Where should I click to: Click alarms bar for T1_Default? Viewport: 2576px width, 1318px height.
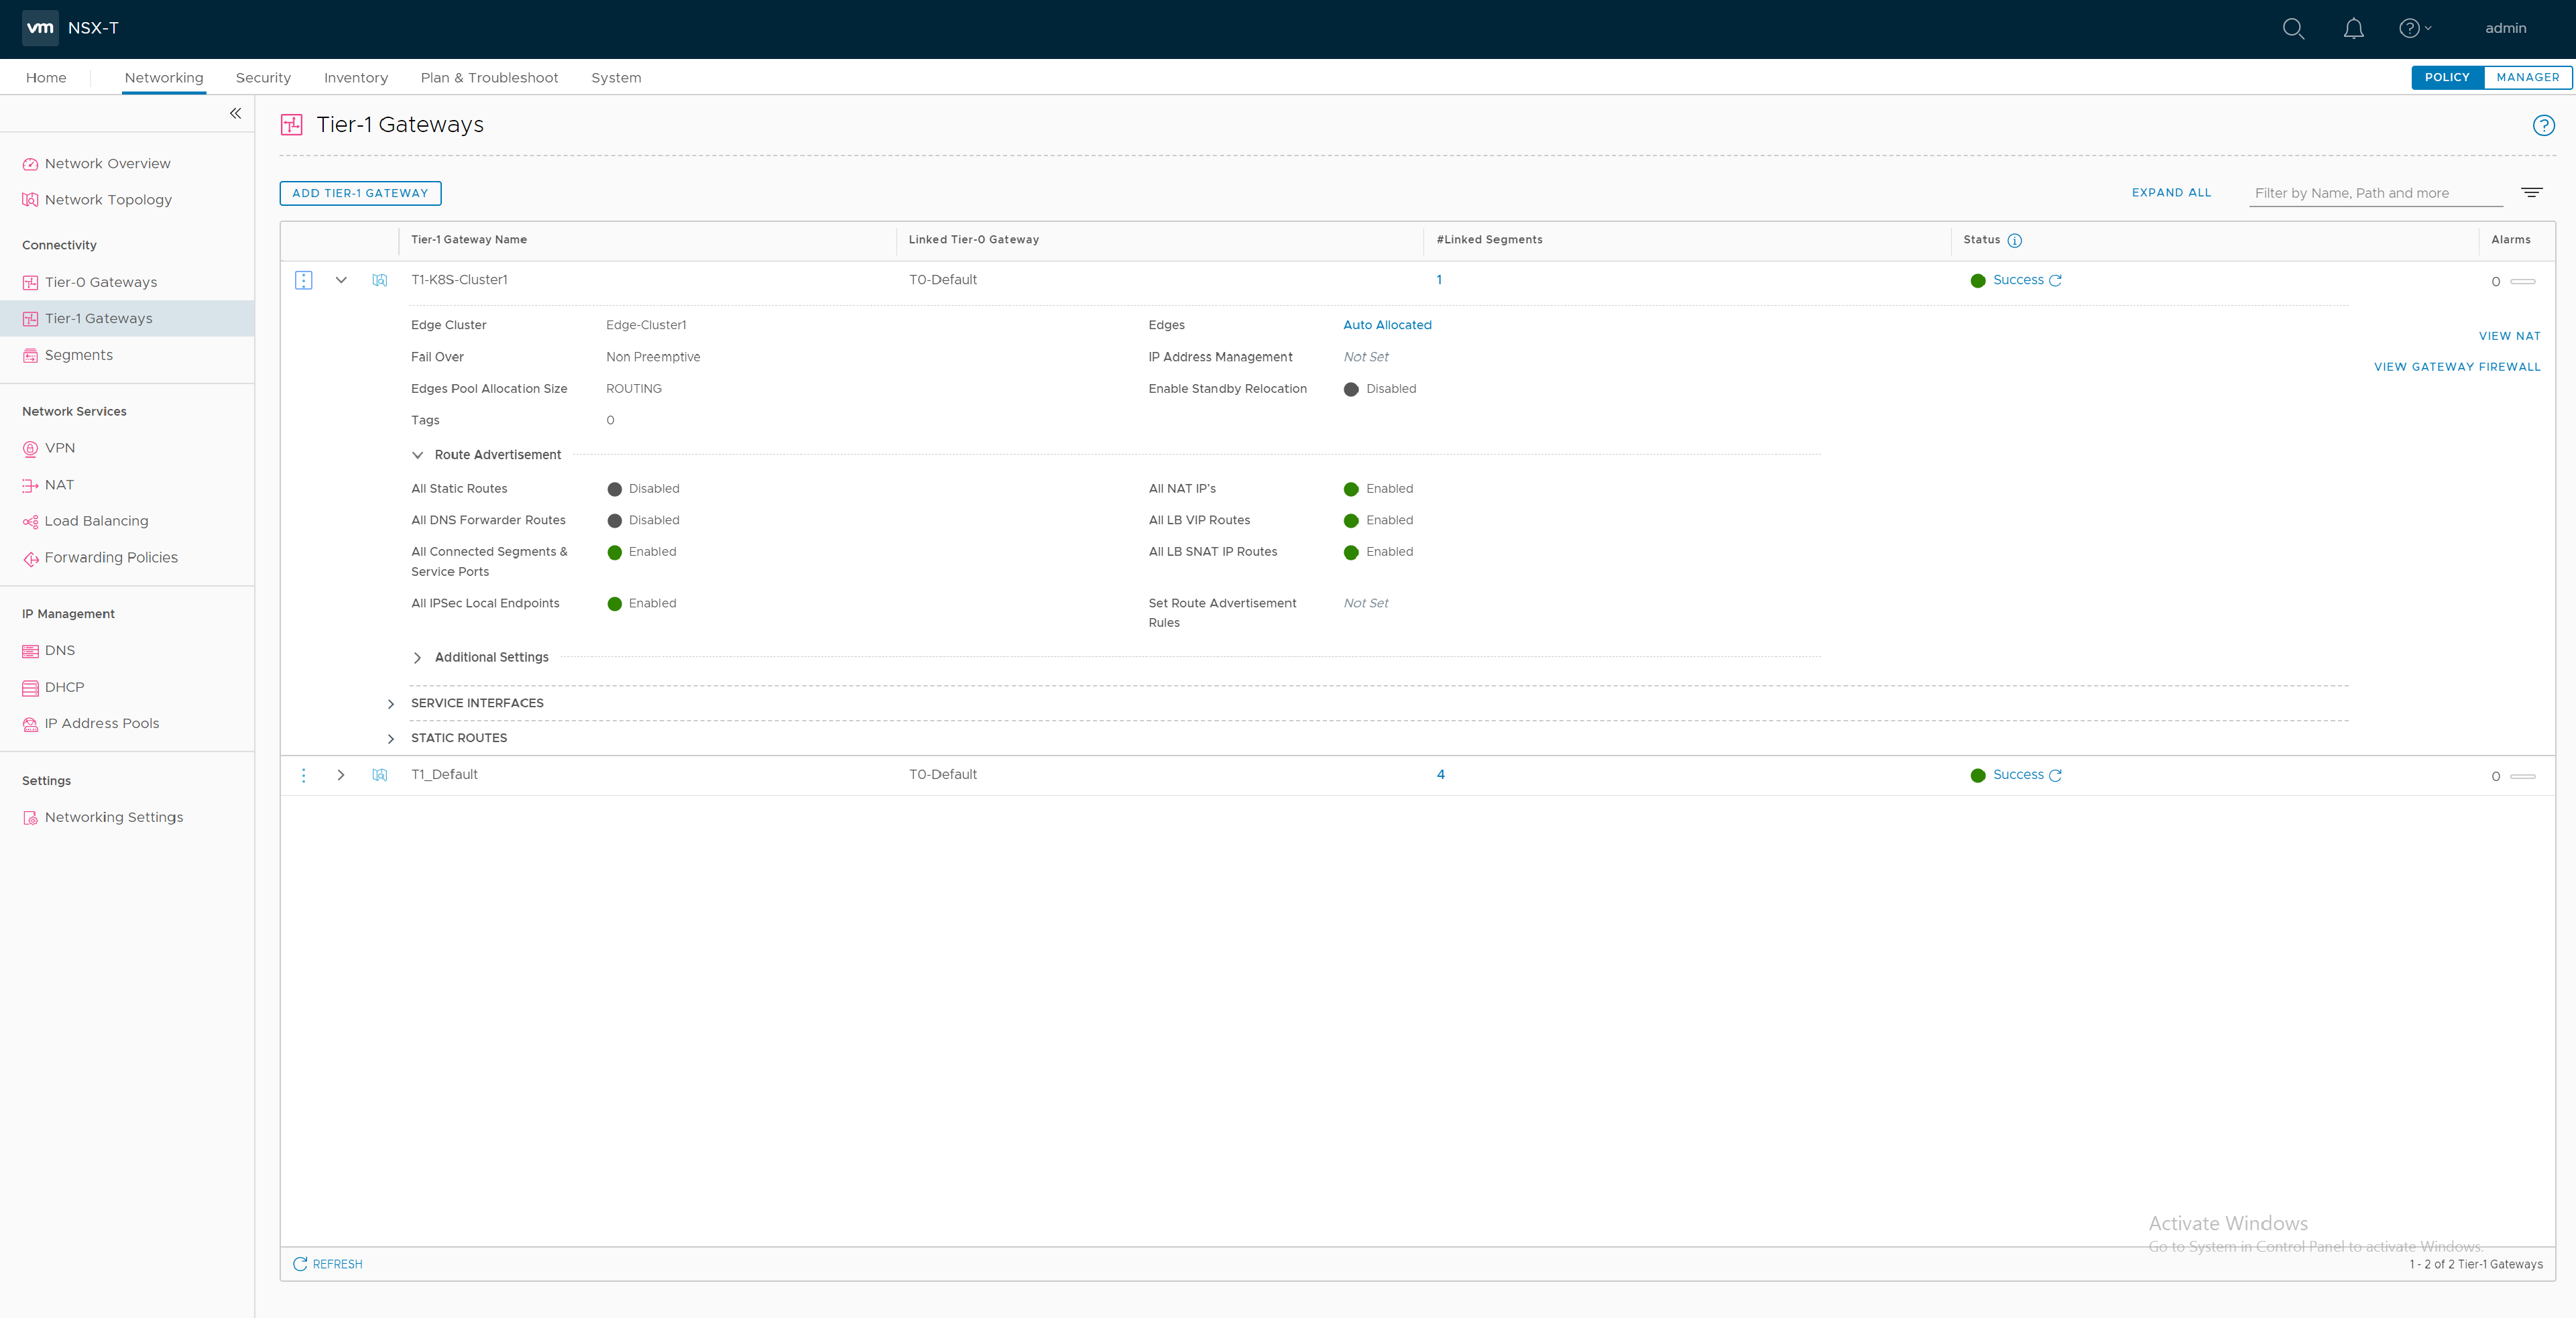coord(2523,777)
